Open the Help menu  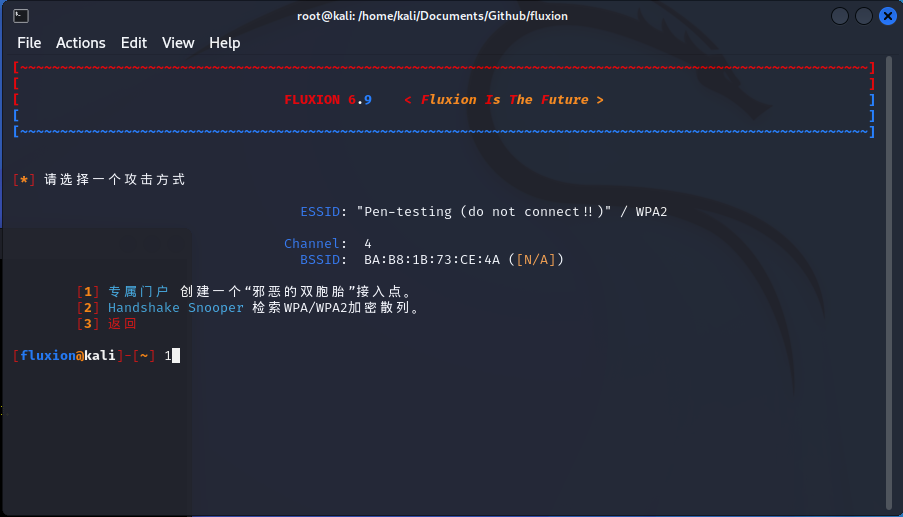pos(225,43)
